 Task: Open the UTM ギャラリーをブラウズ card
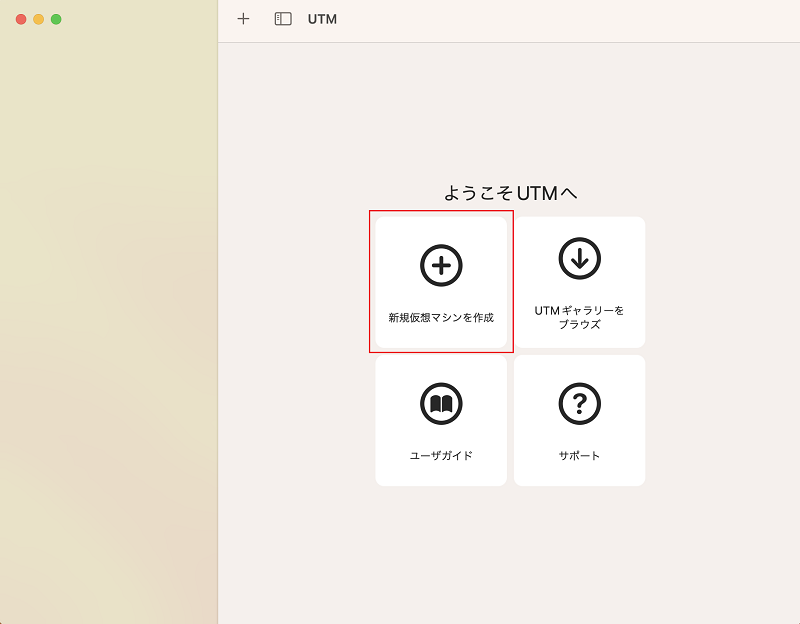click(x=579, y=282)
